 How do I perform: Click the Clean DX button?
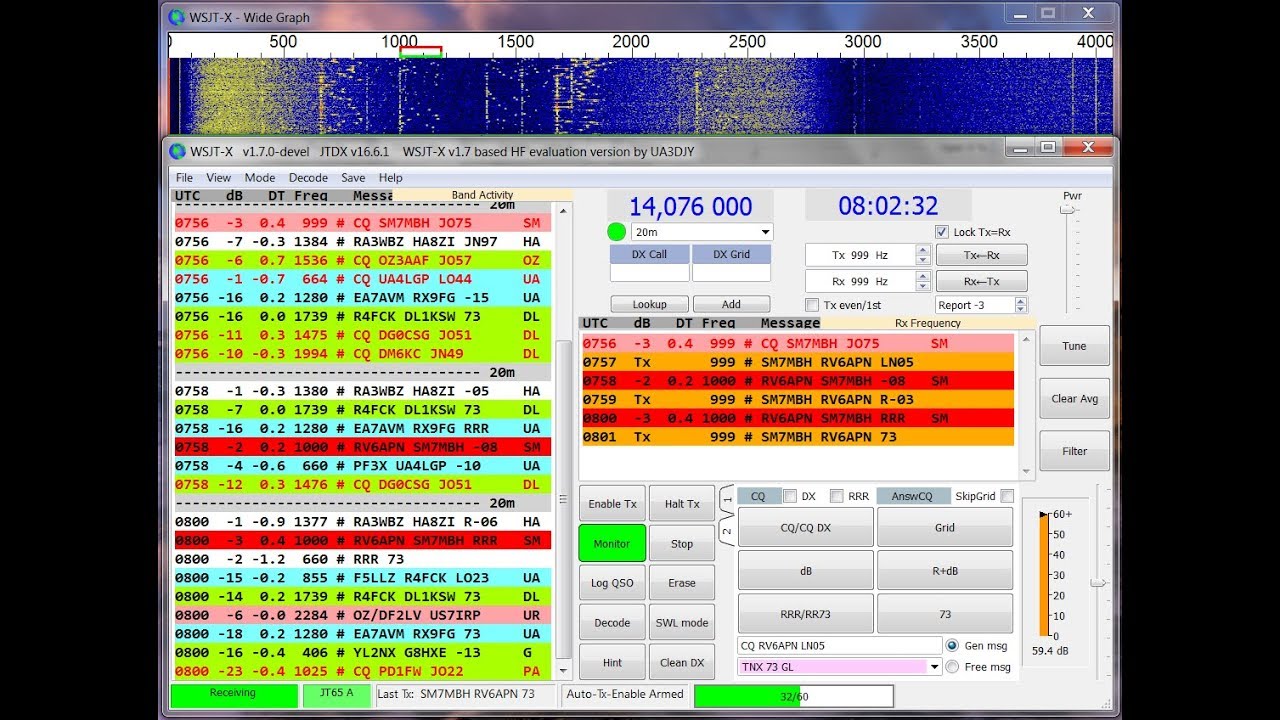click(x=682, y=662)
